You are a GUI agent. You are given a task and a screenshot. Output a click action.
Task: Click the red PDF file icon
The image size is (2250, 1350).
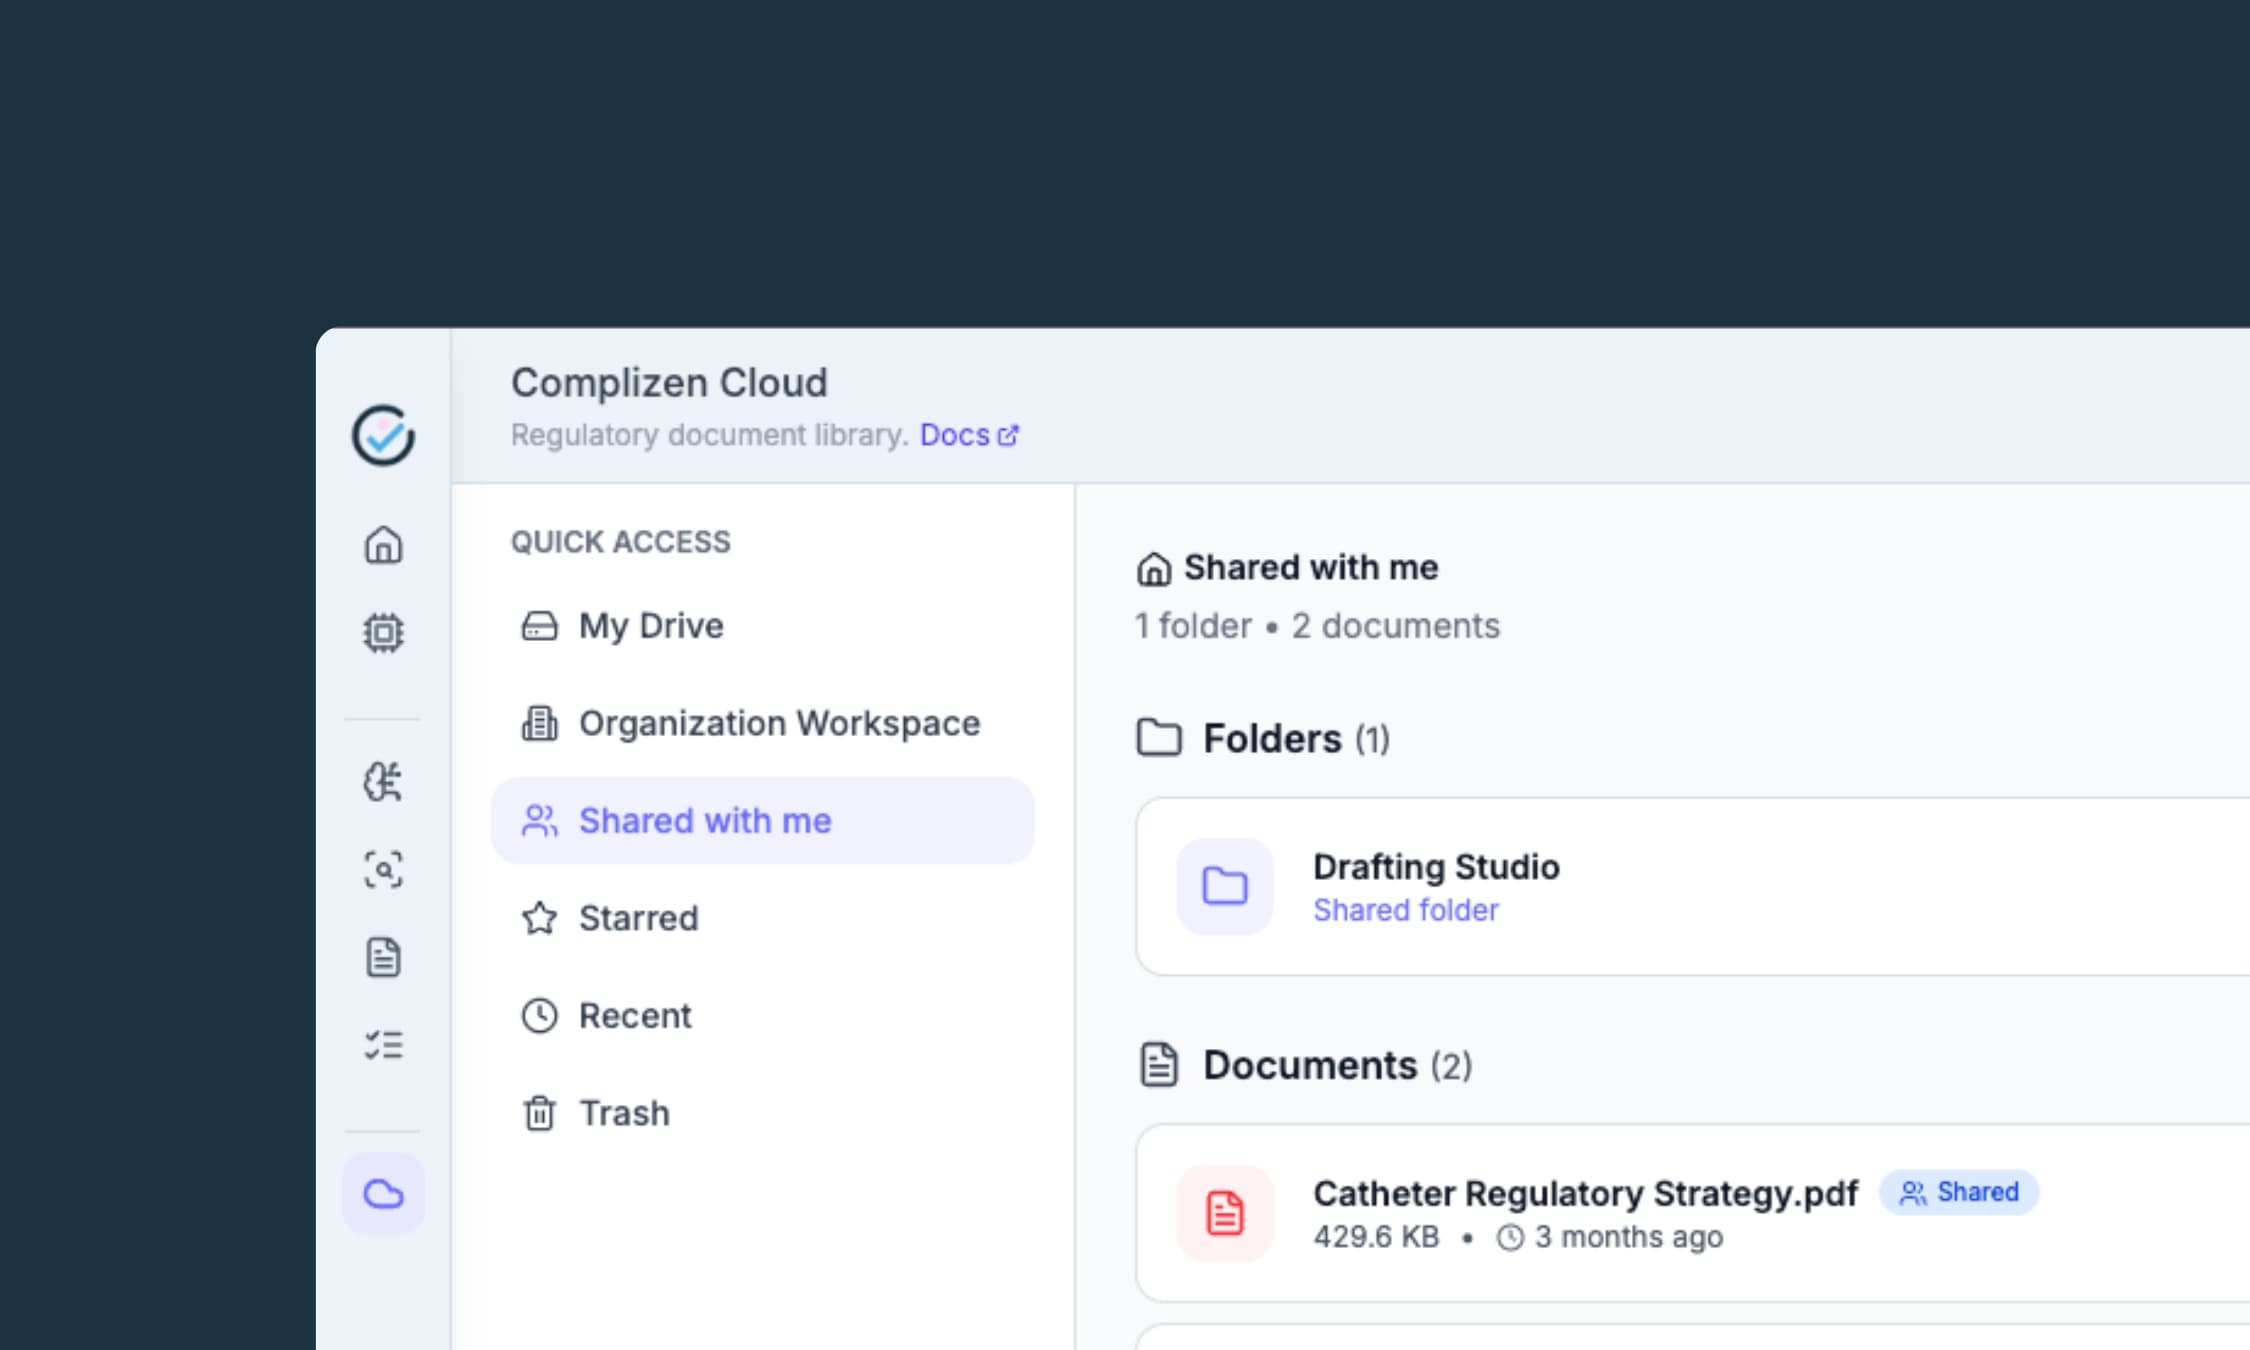coord(1225,1213)
